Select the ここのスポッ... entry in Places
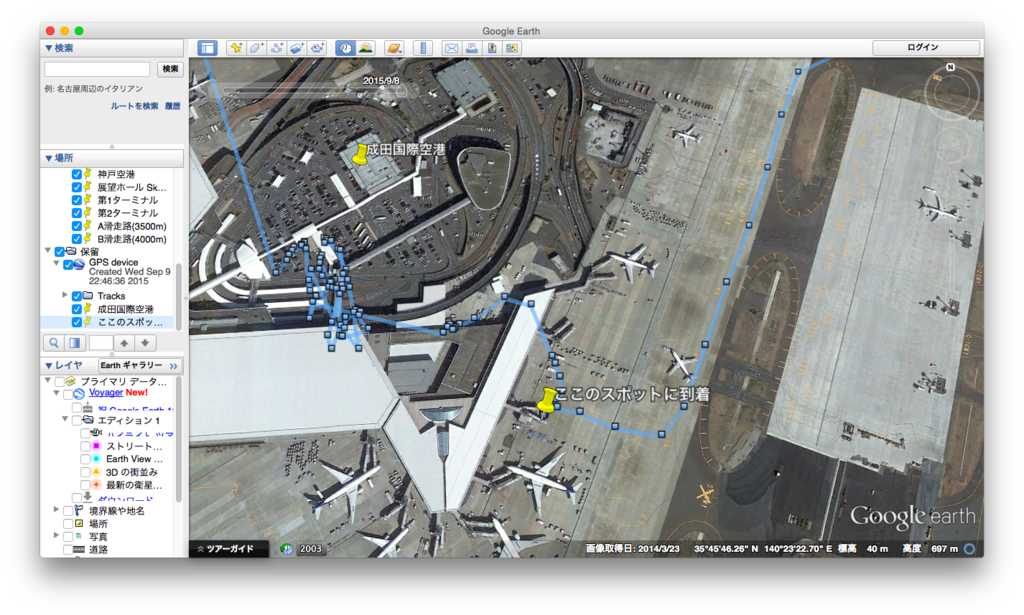 (x=130, y=323)
